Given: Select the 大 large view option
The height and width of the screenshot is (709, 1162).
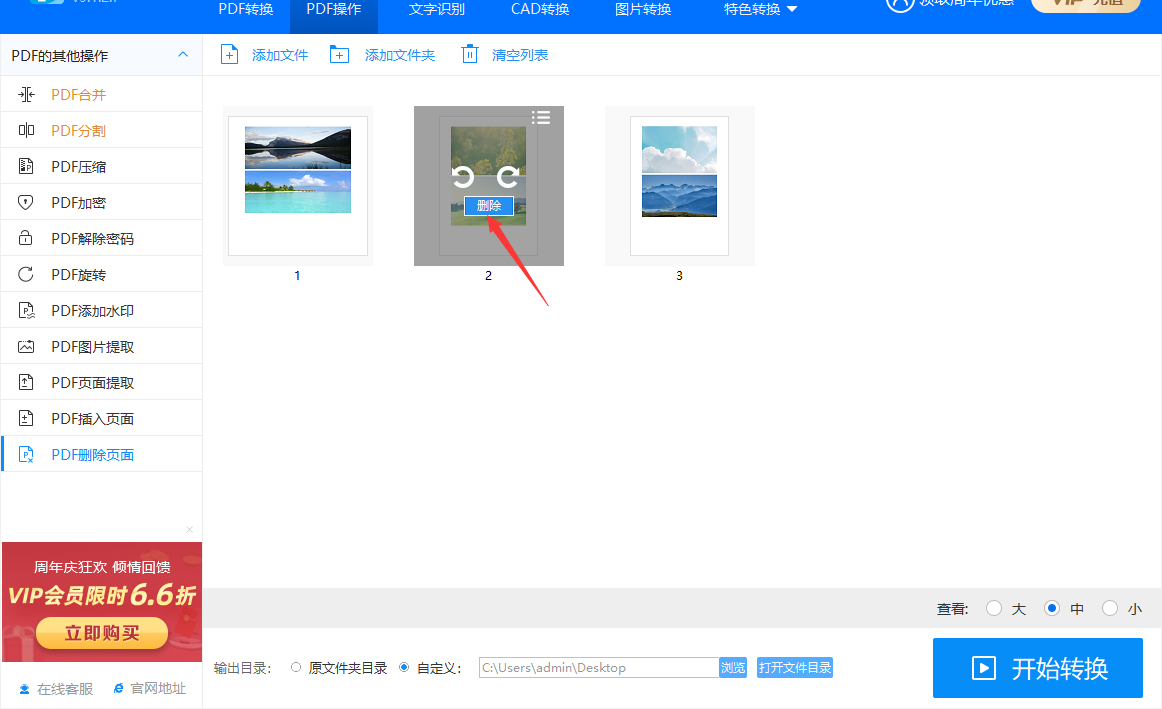Looking at the screenshot, I should [994, 608].
